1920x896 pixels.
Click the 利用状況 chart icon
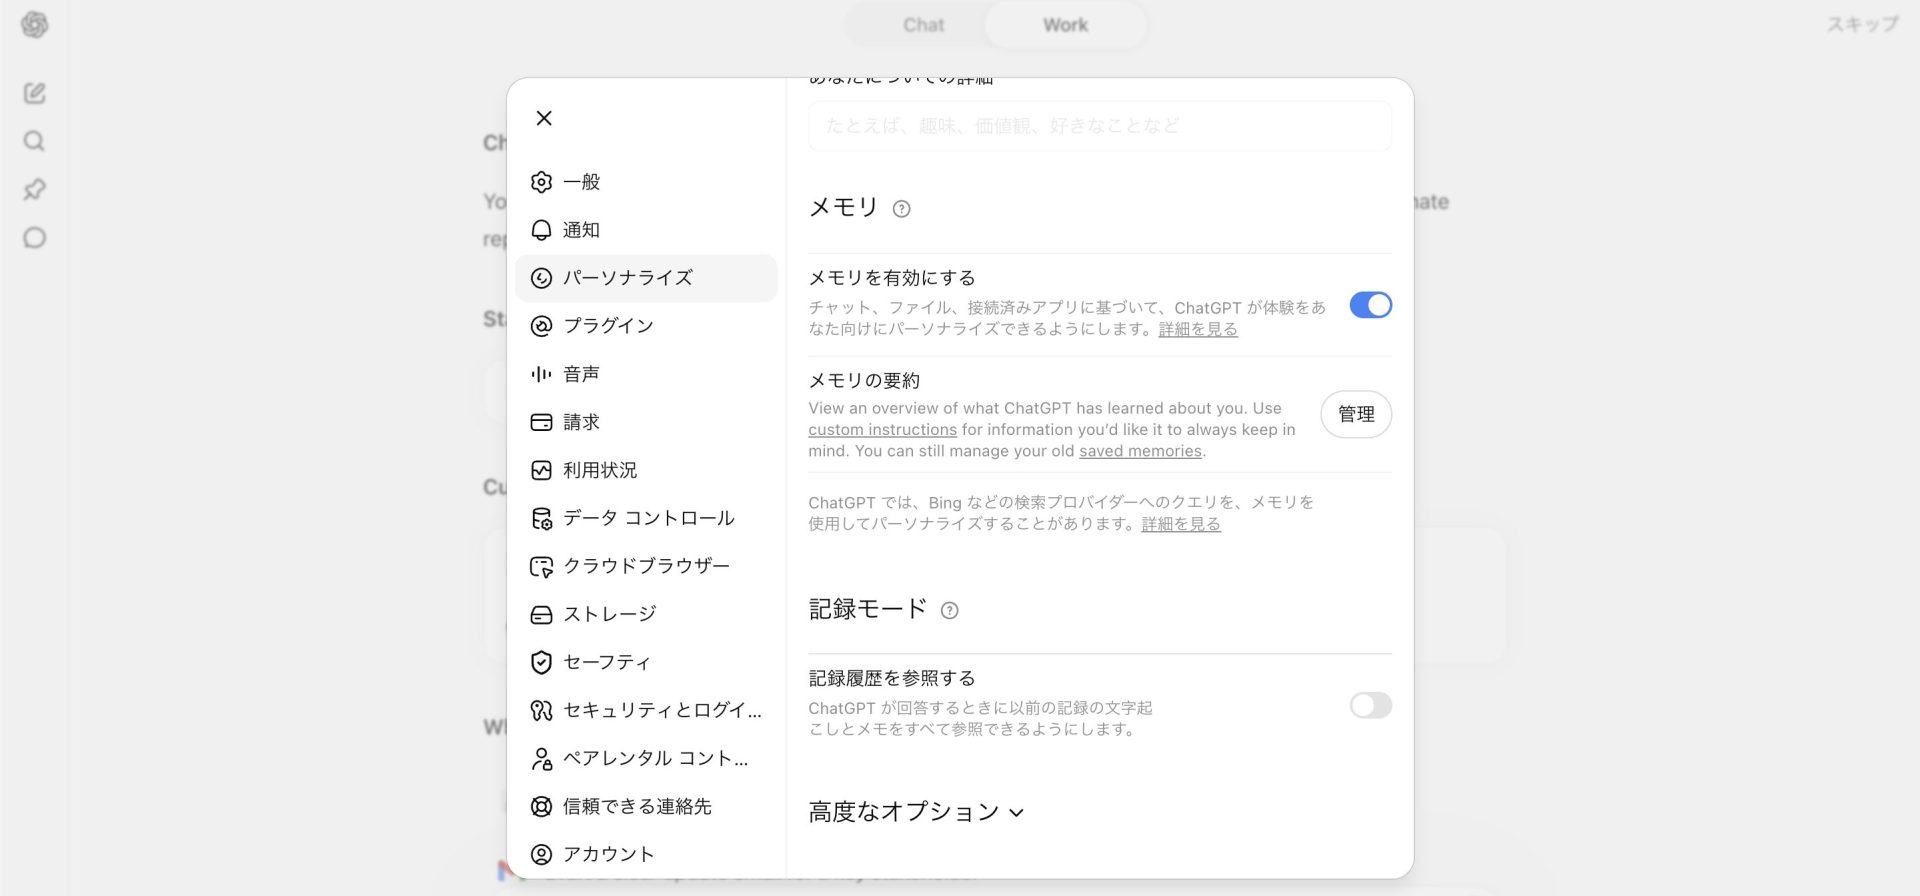coord(541,470)
